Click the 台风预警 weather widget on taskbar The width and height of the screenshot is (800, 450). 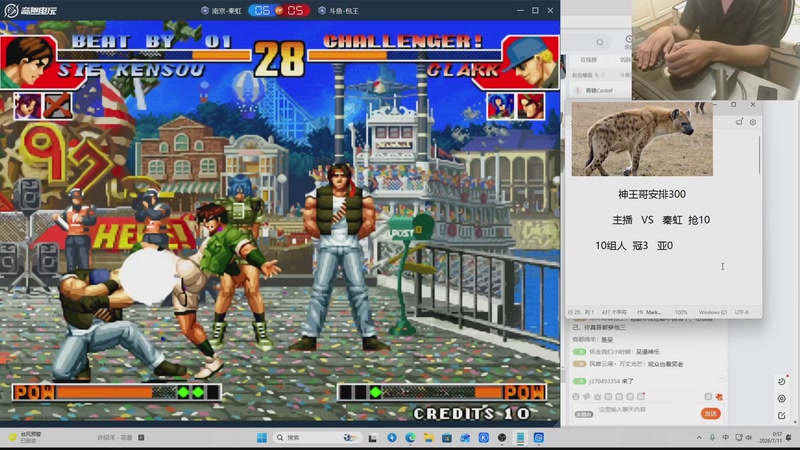pos(26,437)
